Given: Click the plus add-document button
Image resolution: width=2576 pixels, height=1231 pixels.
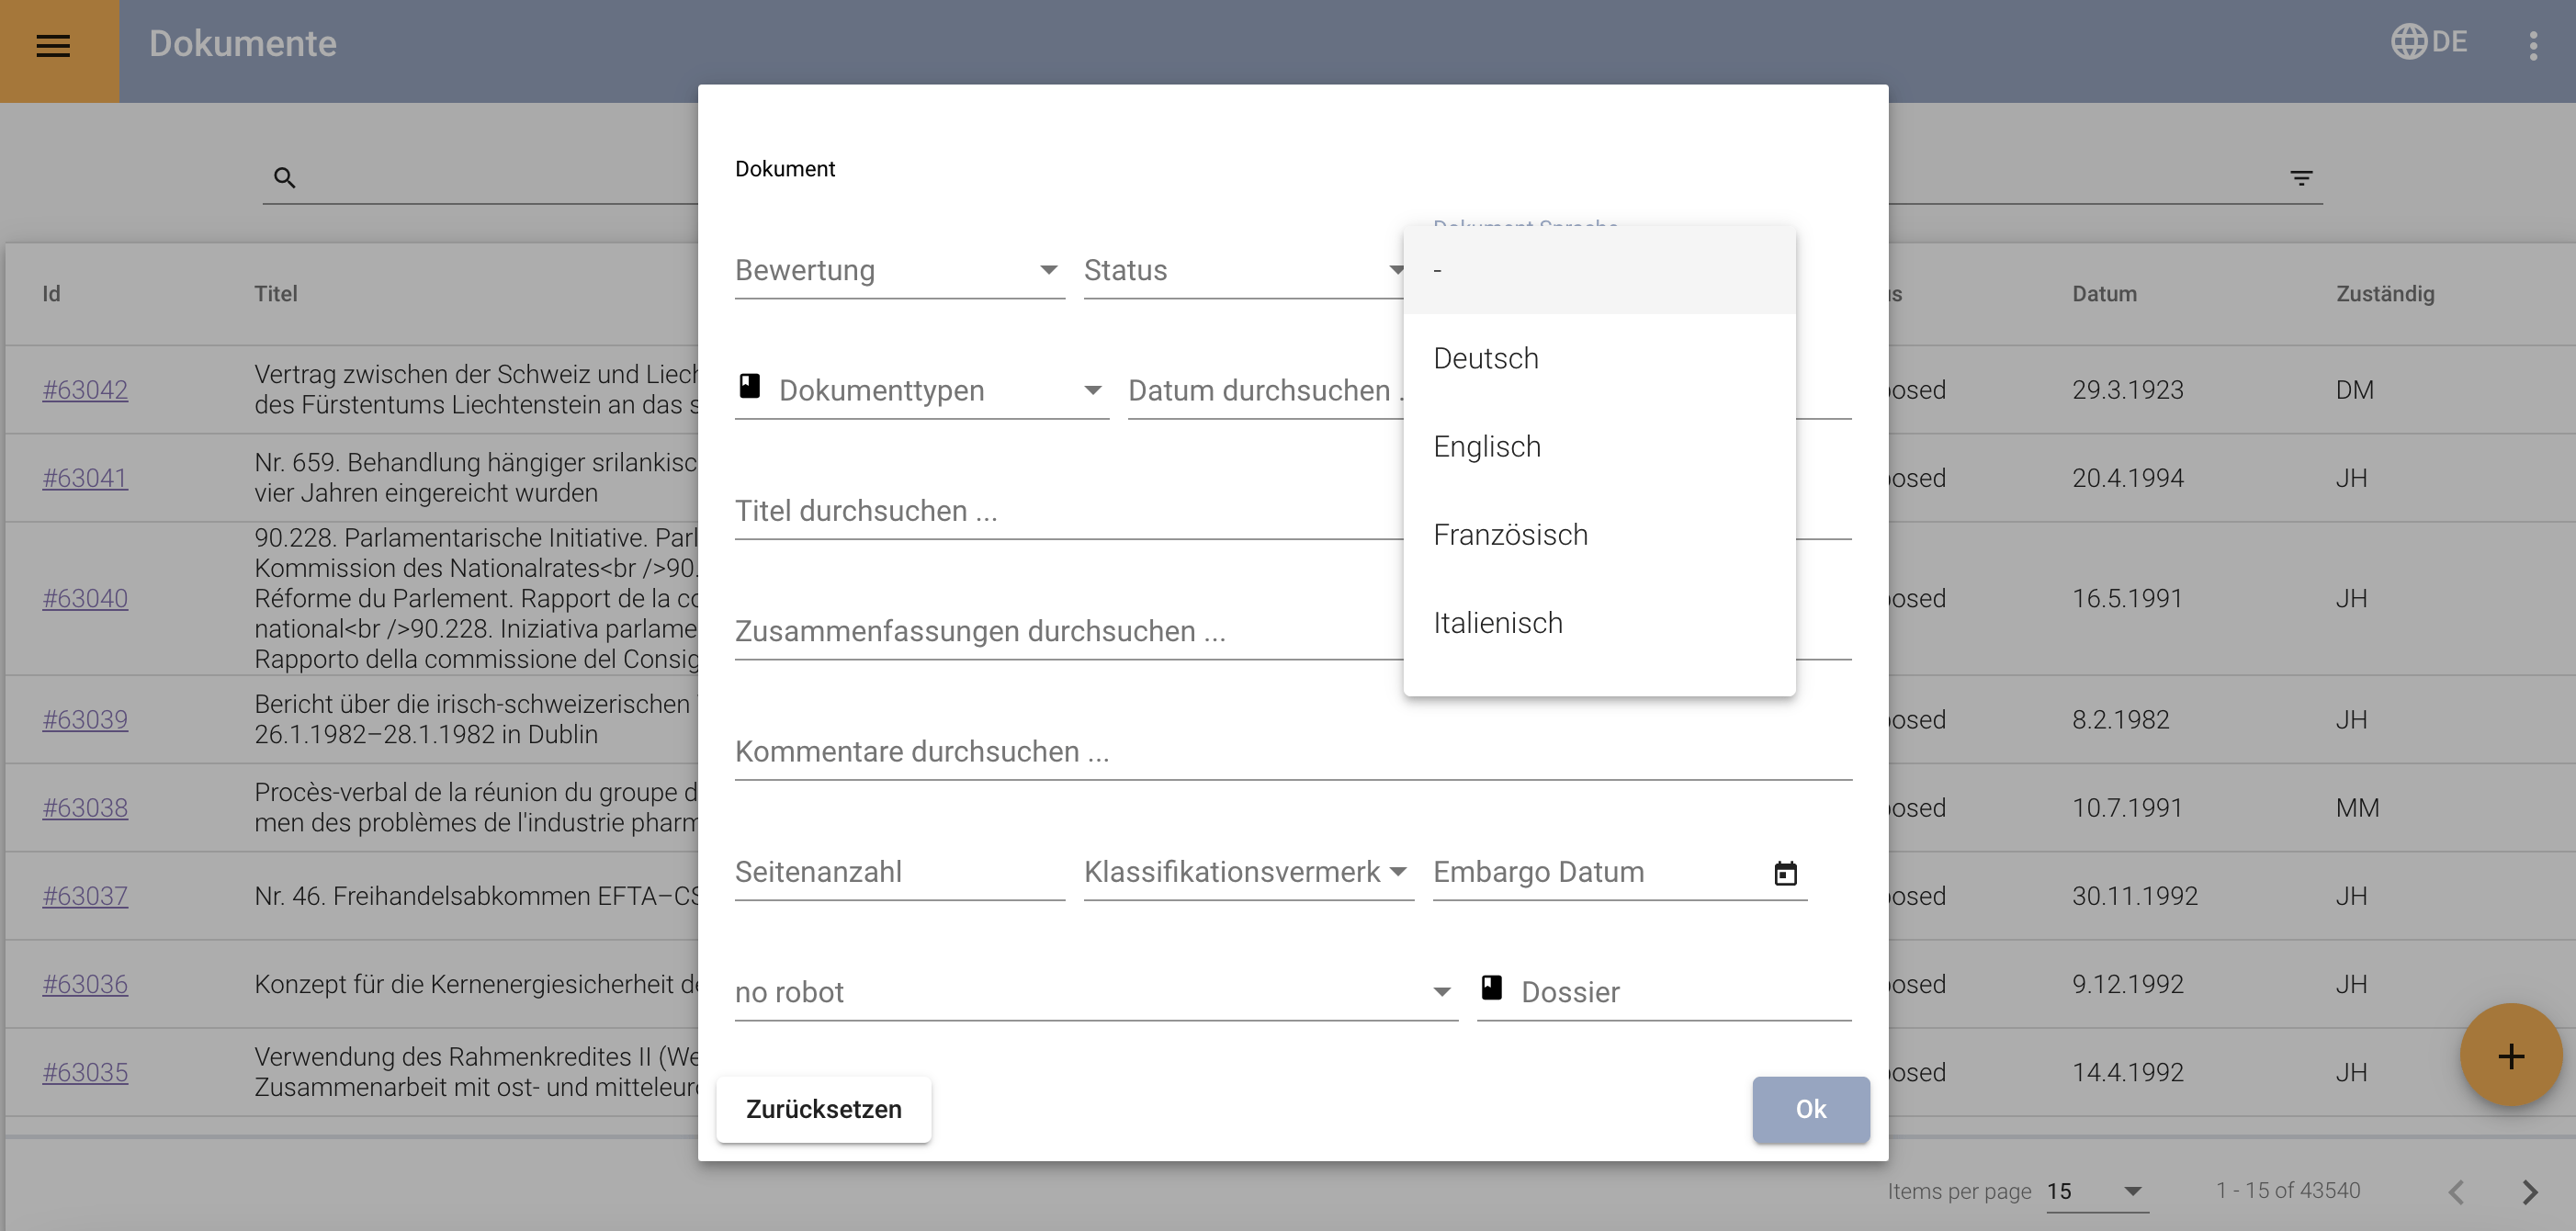Looking at the screenshot, I should [2510, 1055].
